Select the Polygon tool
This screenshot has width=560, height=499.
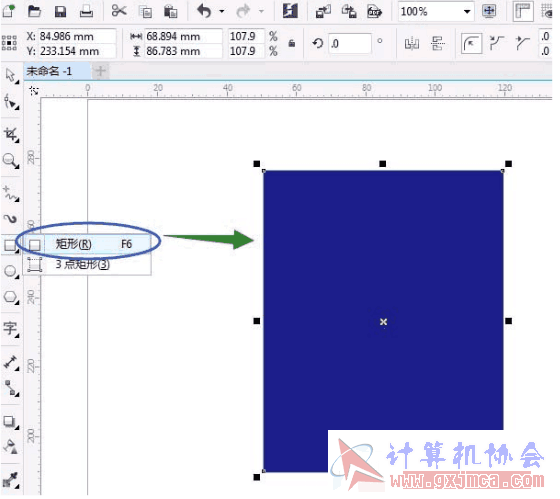pyautogui.click(x=11, y=297)
